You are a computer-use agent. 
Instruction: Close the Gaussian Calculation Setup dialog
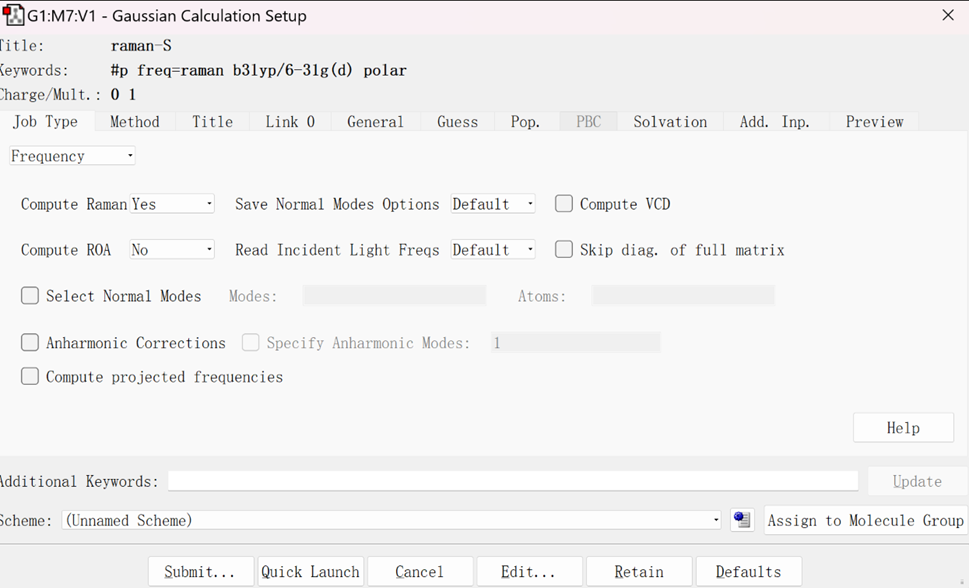click(x=948, y=15)
